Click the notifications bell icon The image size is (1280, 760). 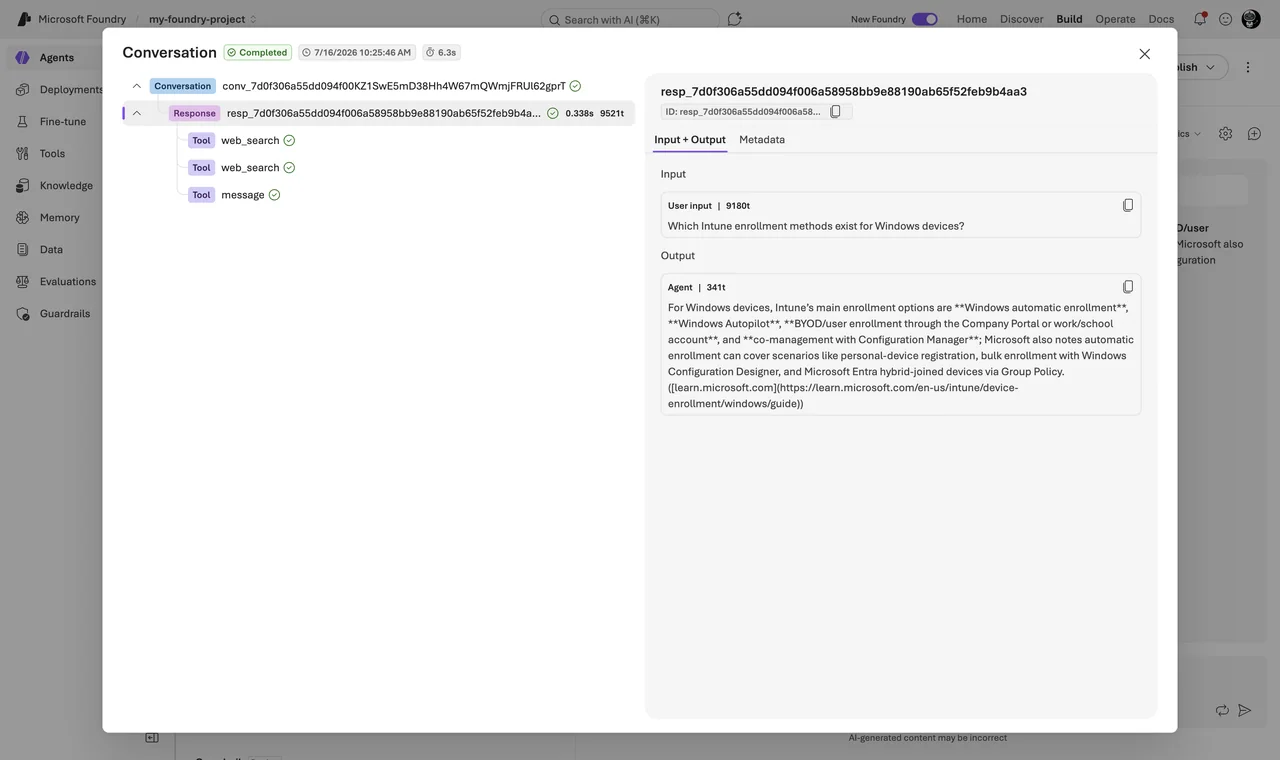coord(1199,19)
